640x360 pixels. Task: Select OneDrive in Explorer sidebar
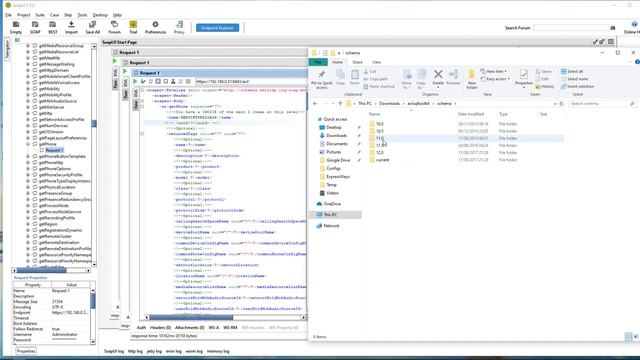(x=332, y=204)
